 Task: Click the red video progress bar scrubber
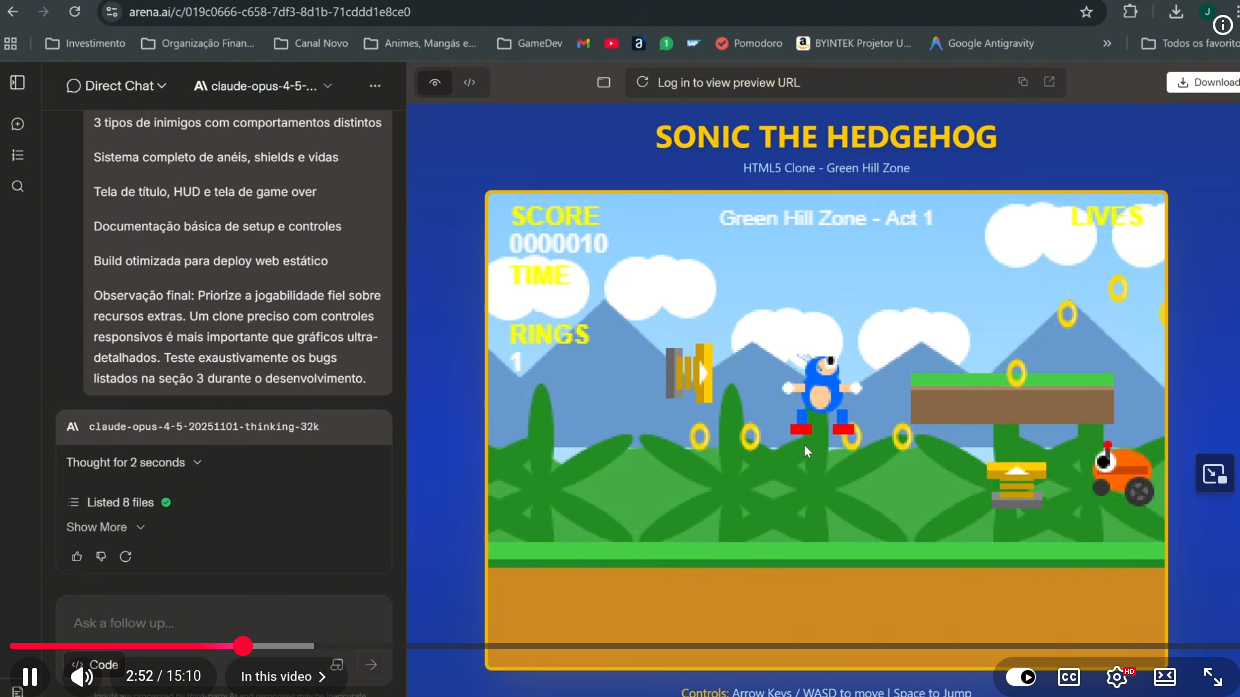tap(243, 646)
